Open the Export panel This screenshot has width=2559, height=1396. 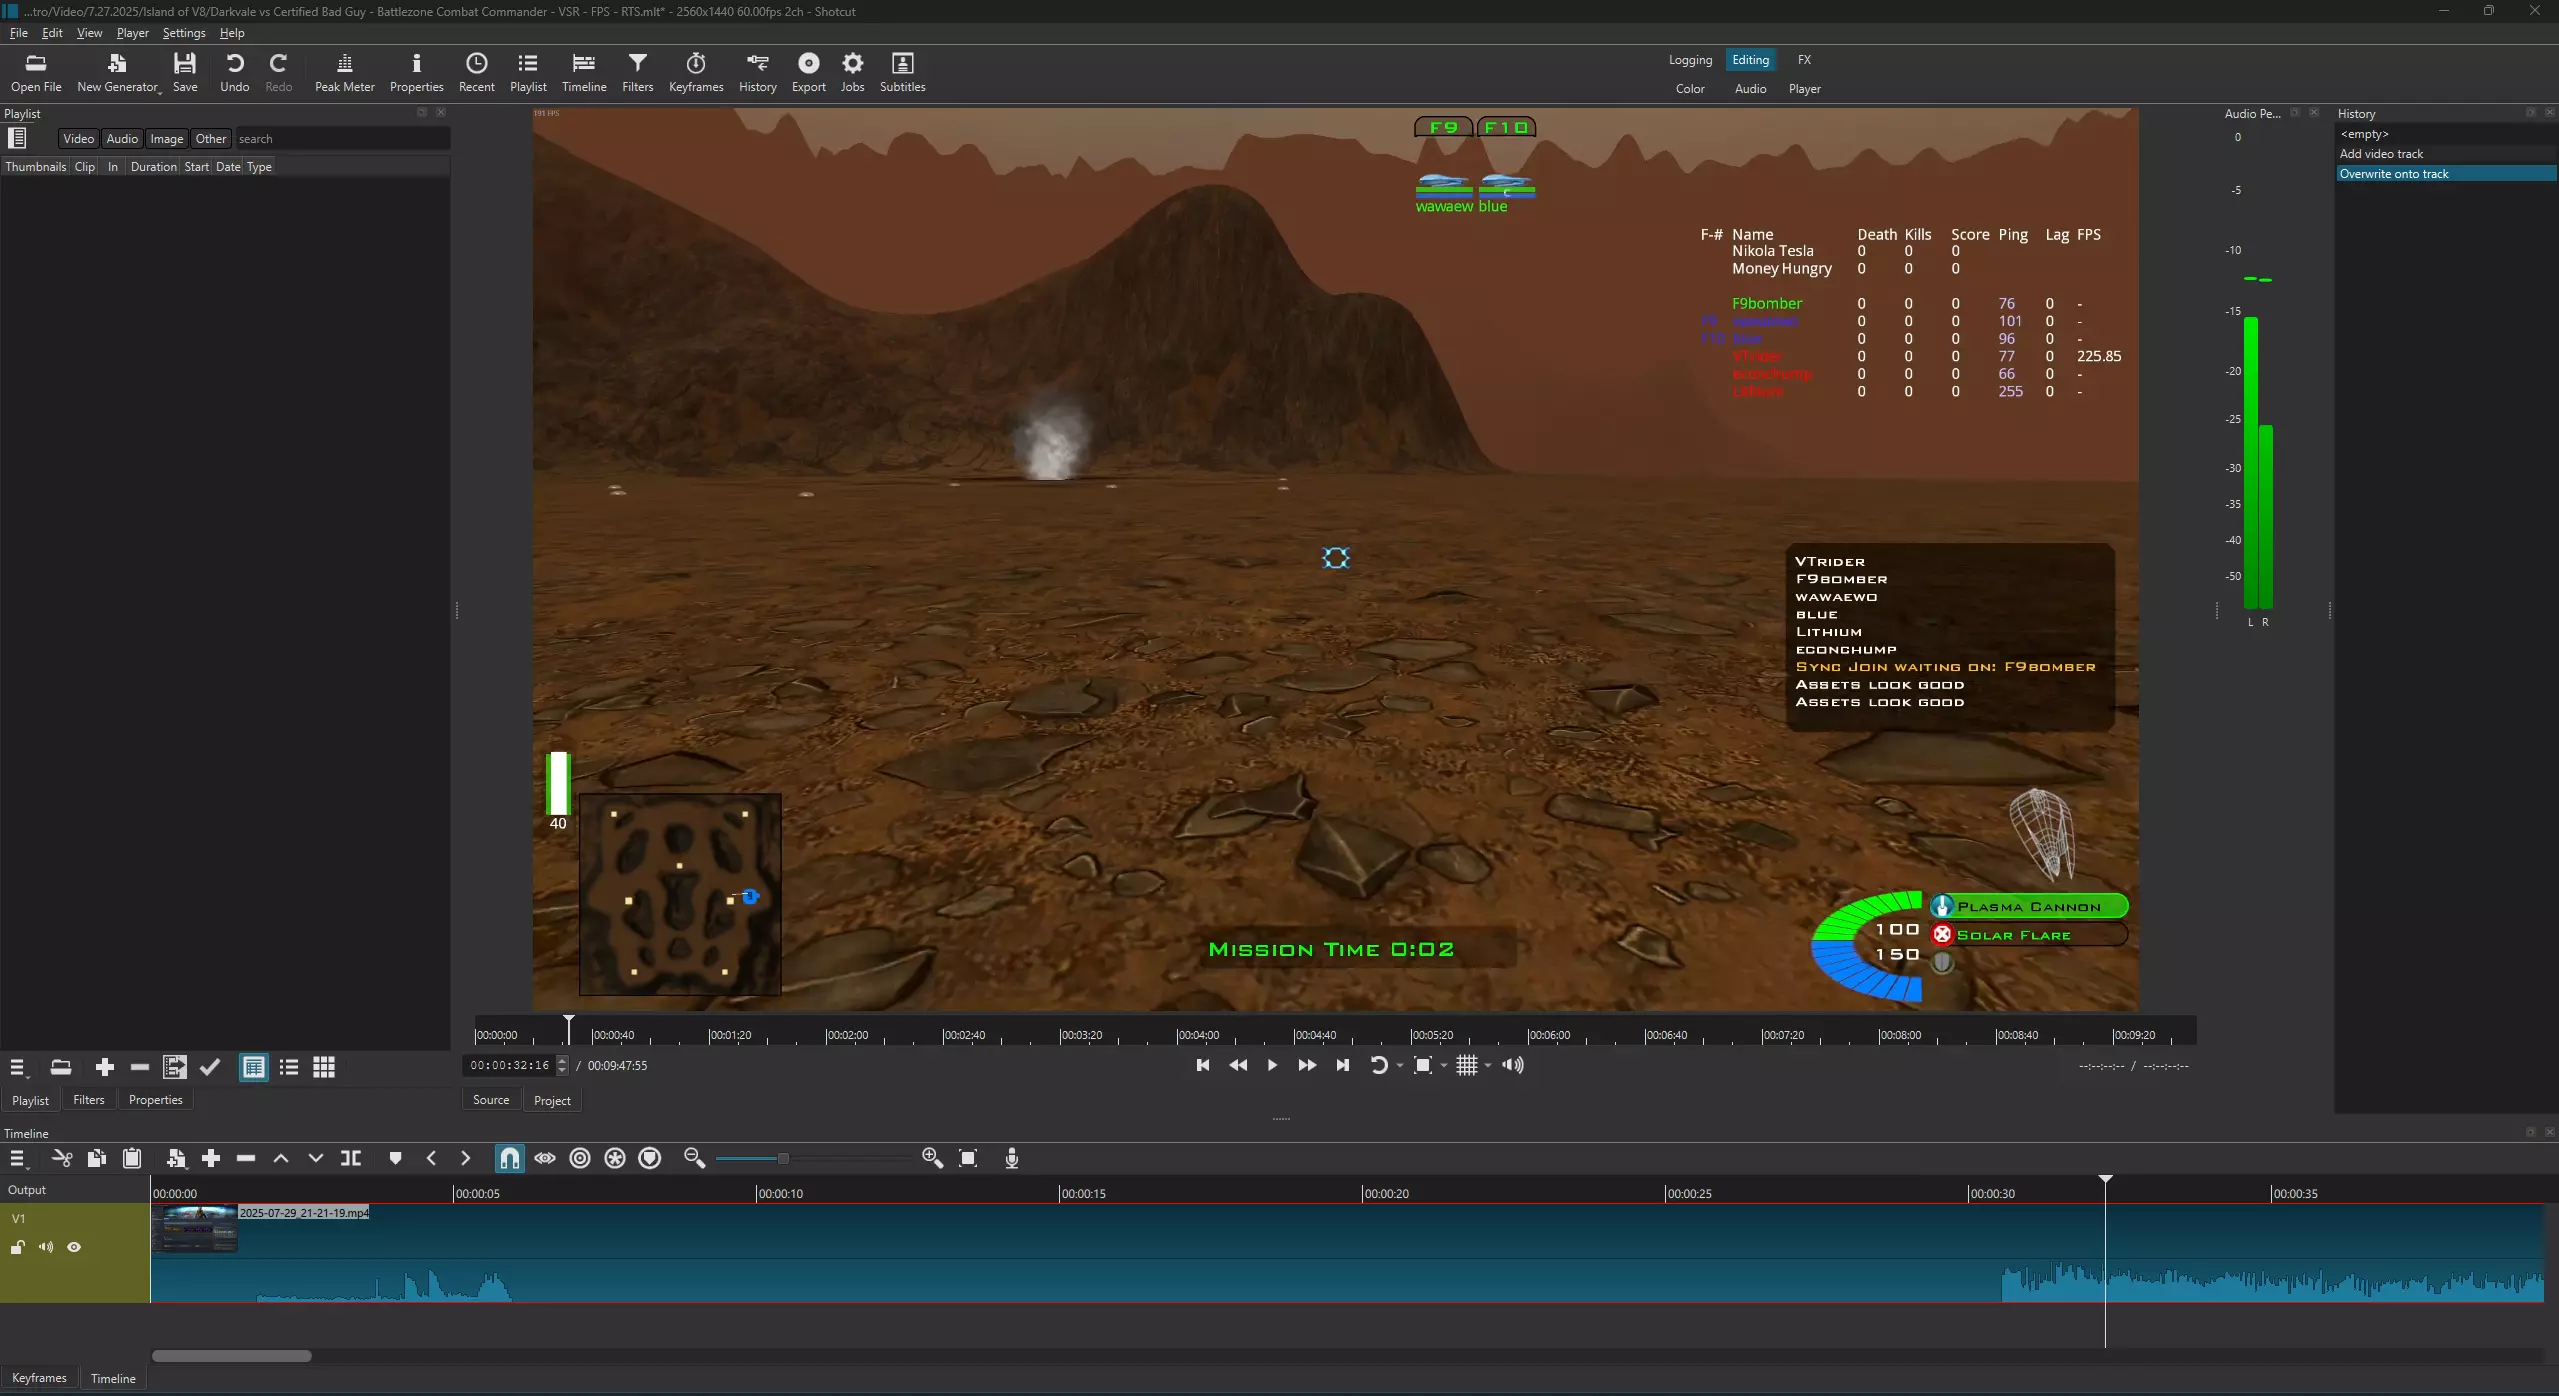(808, 72)
